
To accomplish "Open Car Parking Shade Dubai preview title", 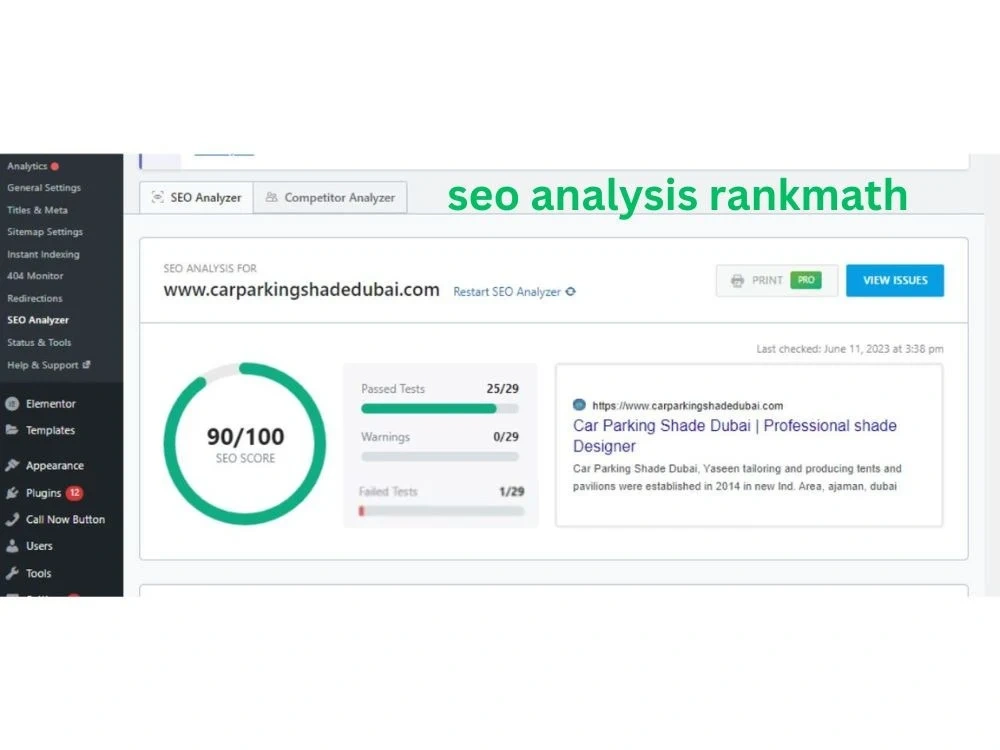I will point(735,436).
